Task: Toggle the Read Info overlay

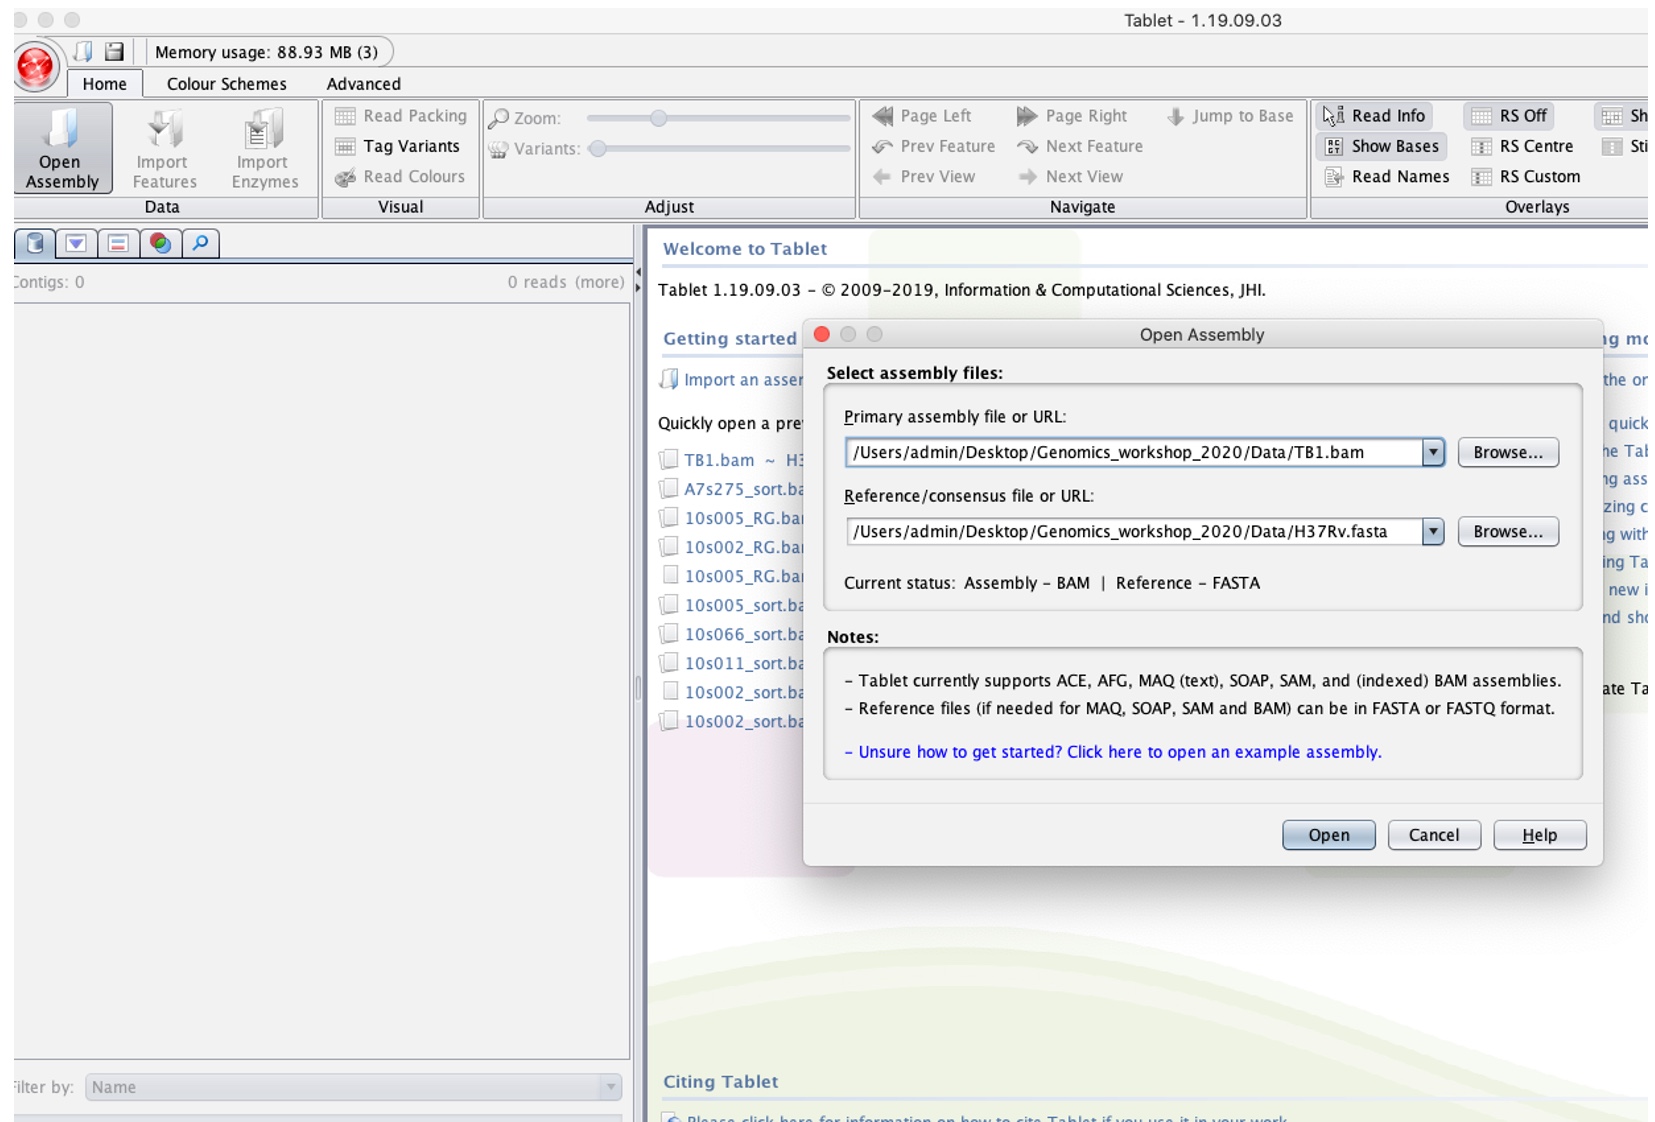Action: [x=1375, y=116]
